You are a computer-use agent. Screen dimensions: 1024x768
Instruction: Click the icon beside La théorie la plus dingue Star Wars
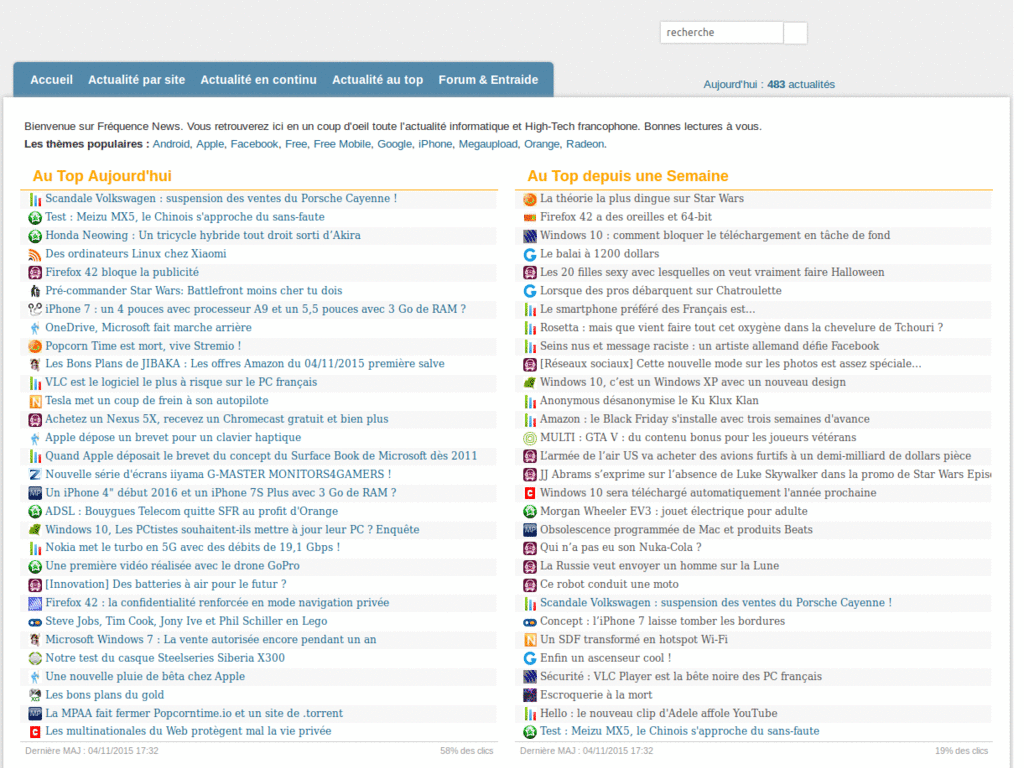[x=530, y=199]
